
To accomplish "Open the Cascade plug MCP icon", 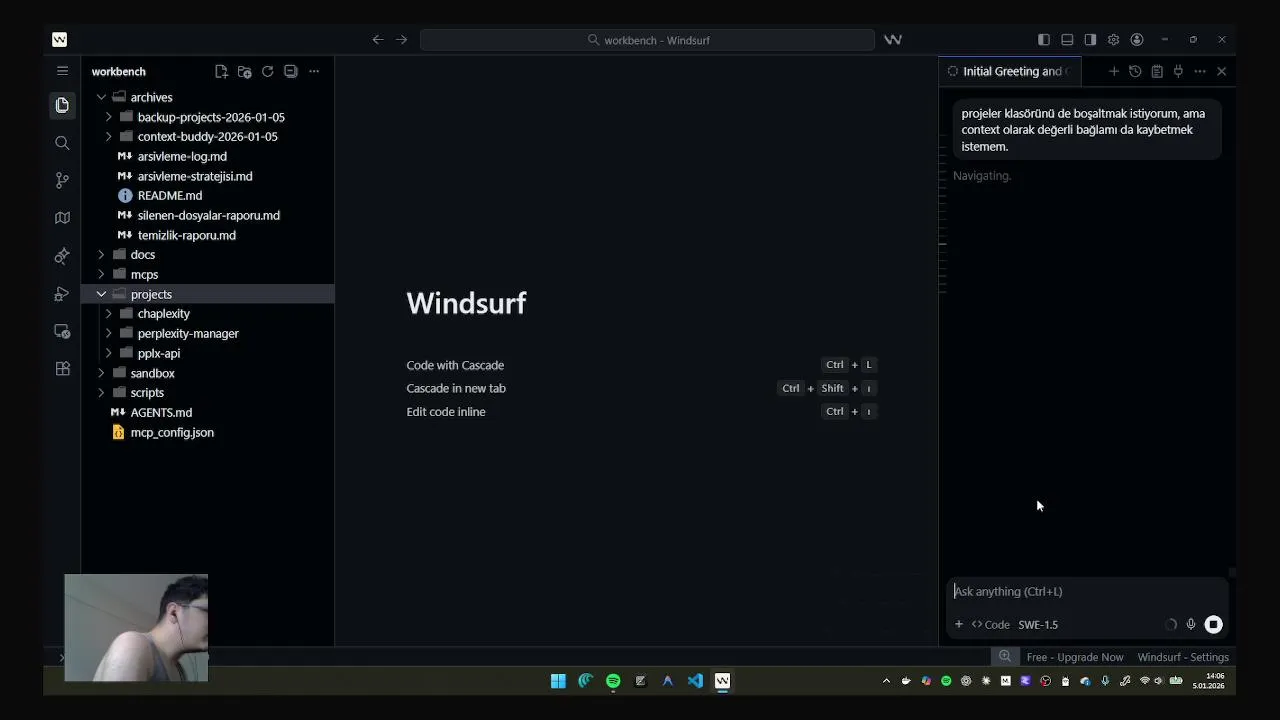I will click(x=1178, y=71).
